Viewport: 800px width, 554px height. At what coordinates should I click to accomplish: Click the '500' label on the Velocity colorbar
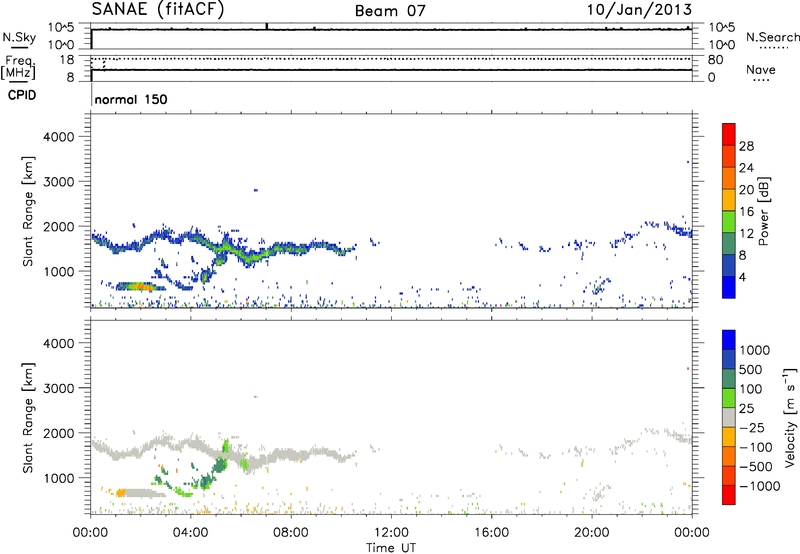pos(753,369)
